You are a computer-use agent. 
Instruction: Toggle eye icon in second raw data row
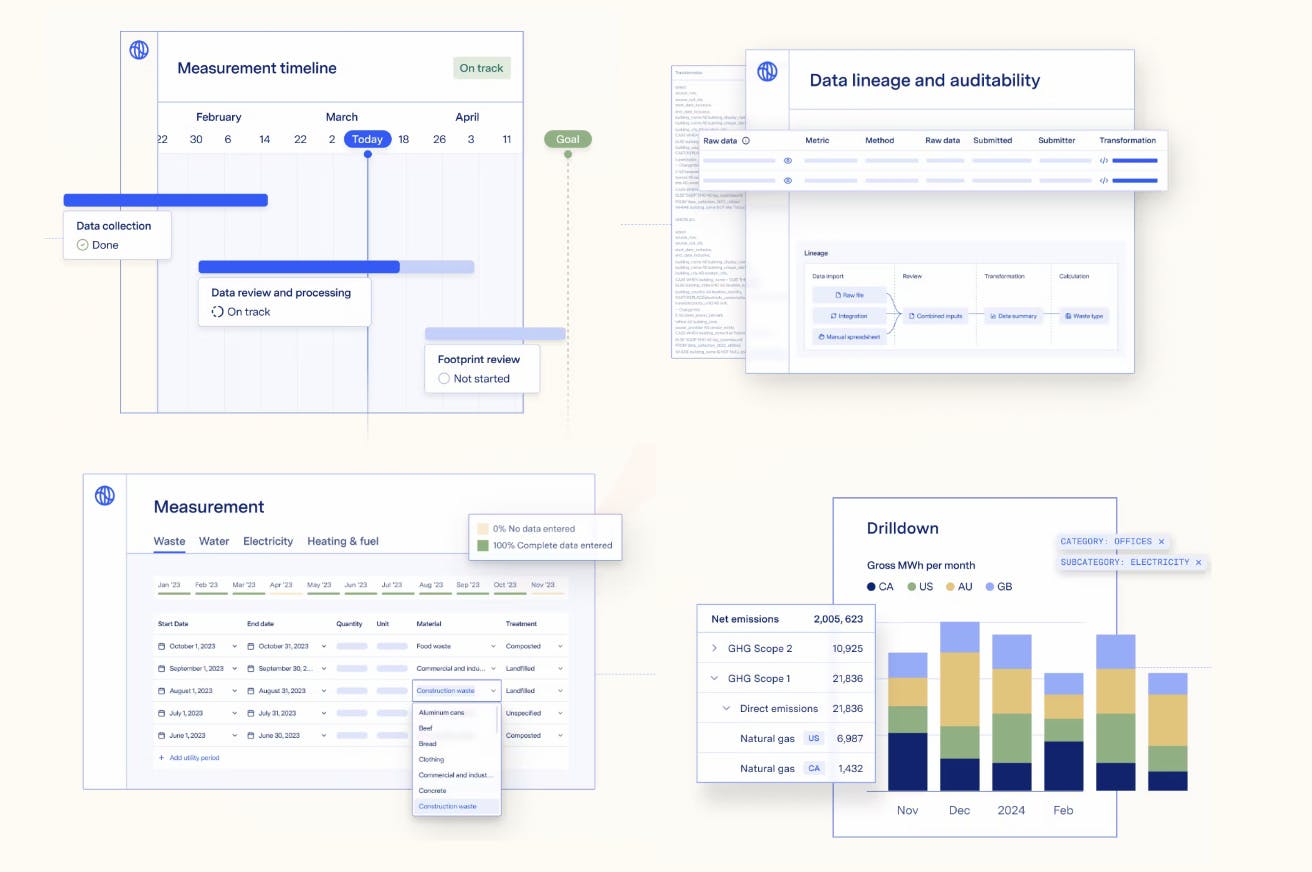(x=788, y=180)
